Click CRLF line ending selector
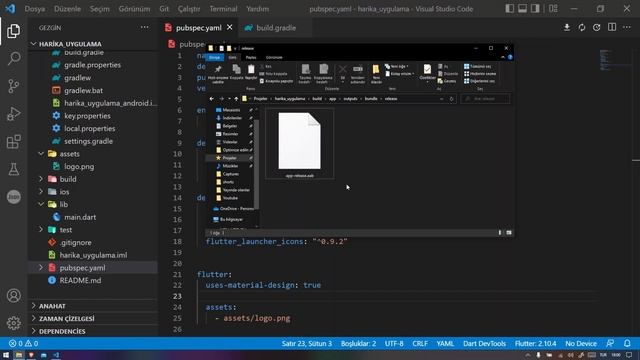The width and height of the screenshot is (640, 360). (x=420, y=344)
